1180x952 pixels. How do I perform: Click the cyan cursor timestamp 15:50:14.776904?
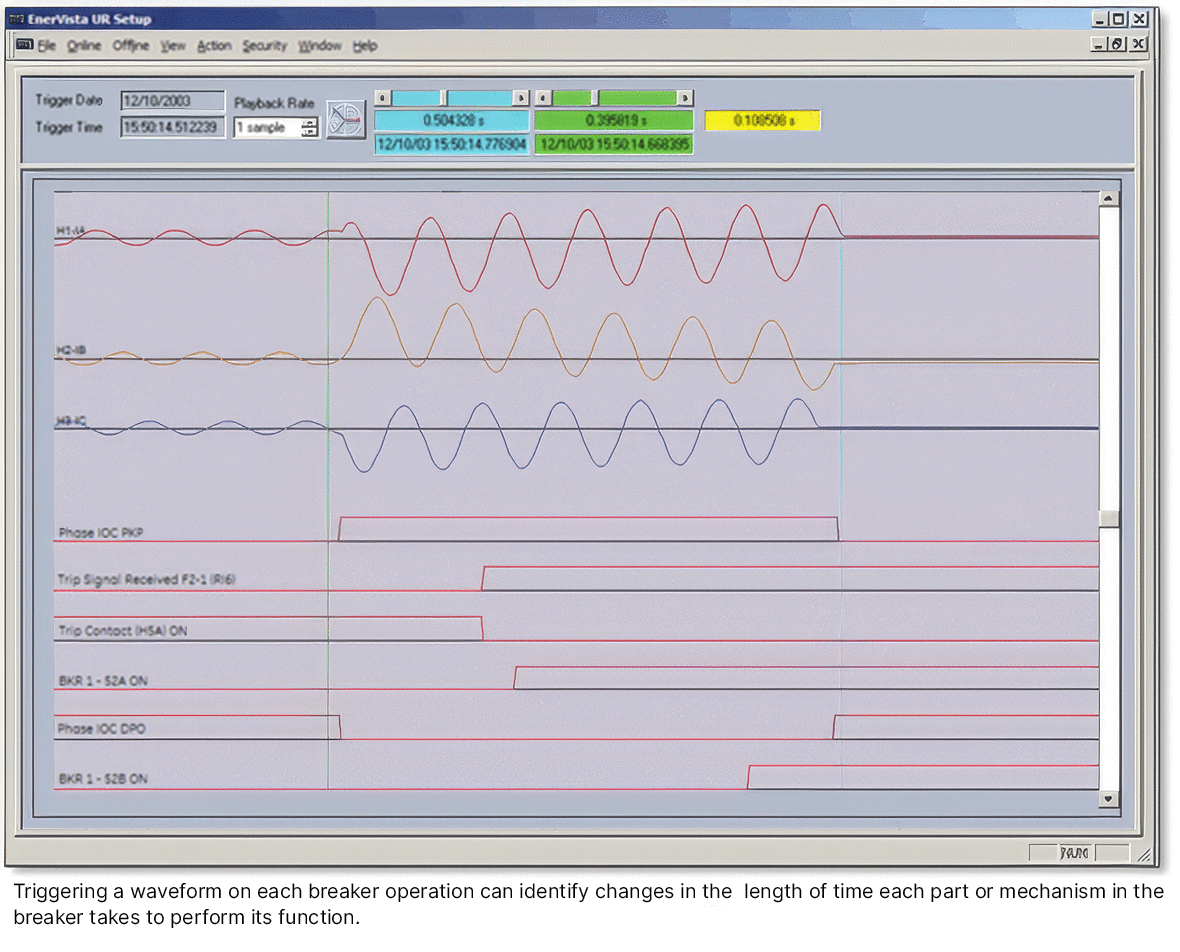pos(452,144)
